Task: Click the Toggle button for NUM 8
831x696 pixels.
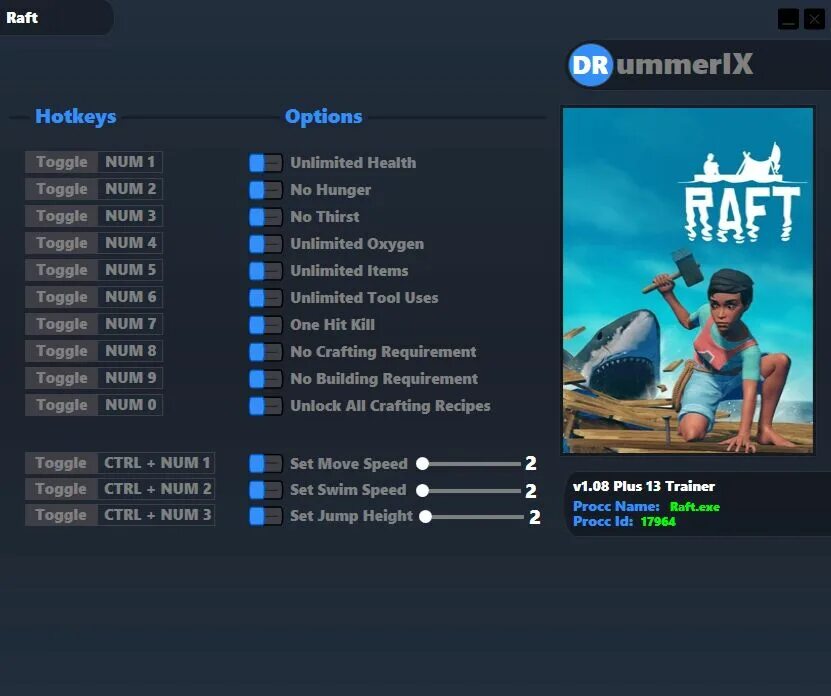Action: coord(61,351)
